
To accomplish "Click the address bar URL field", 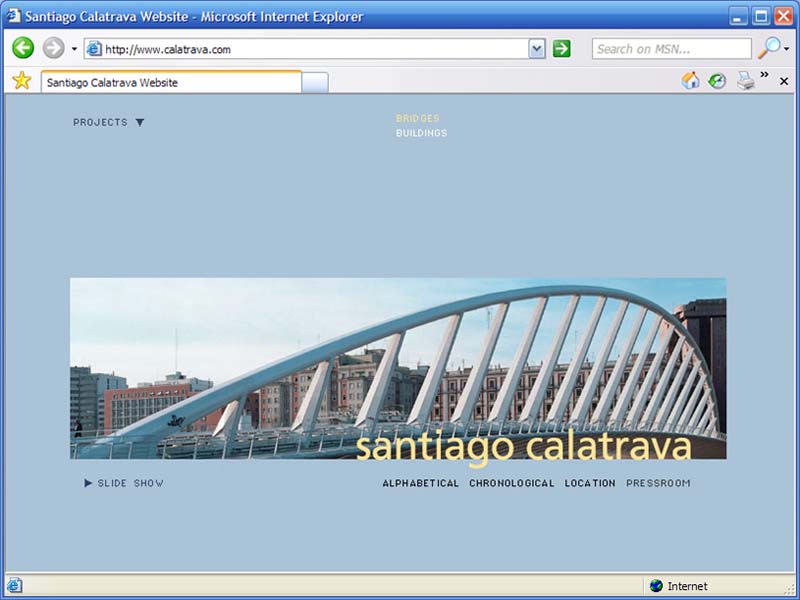I will click(x=315, y=49).
